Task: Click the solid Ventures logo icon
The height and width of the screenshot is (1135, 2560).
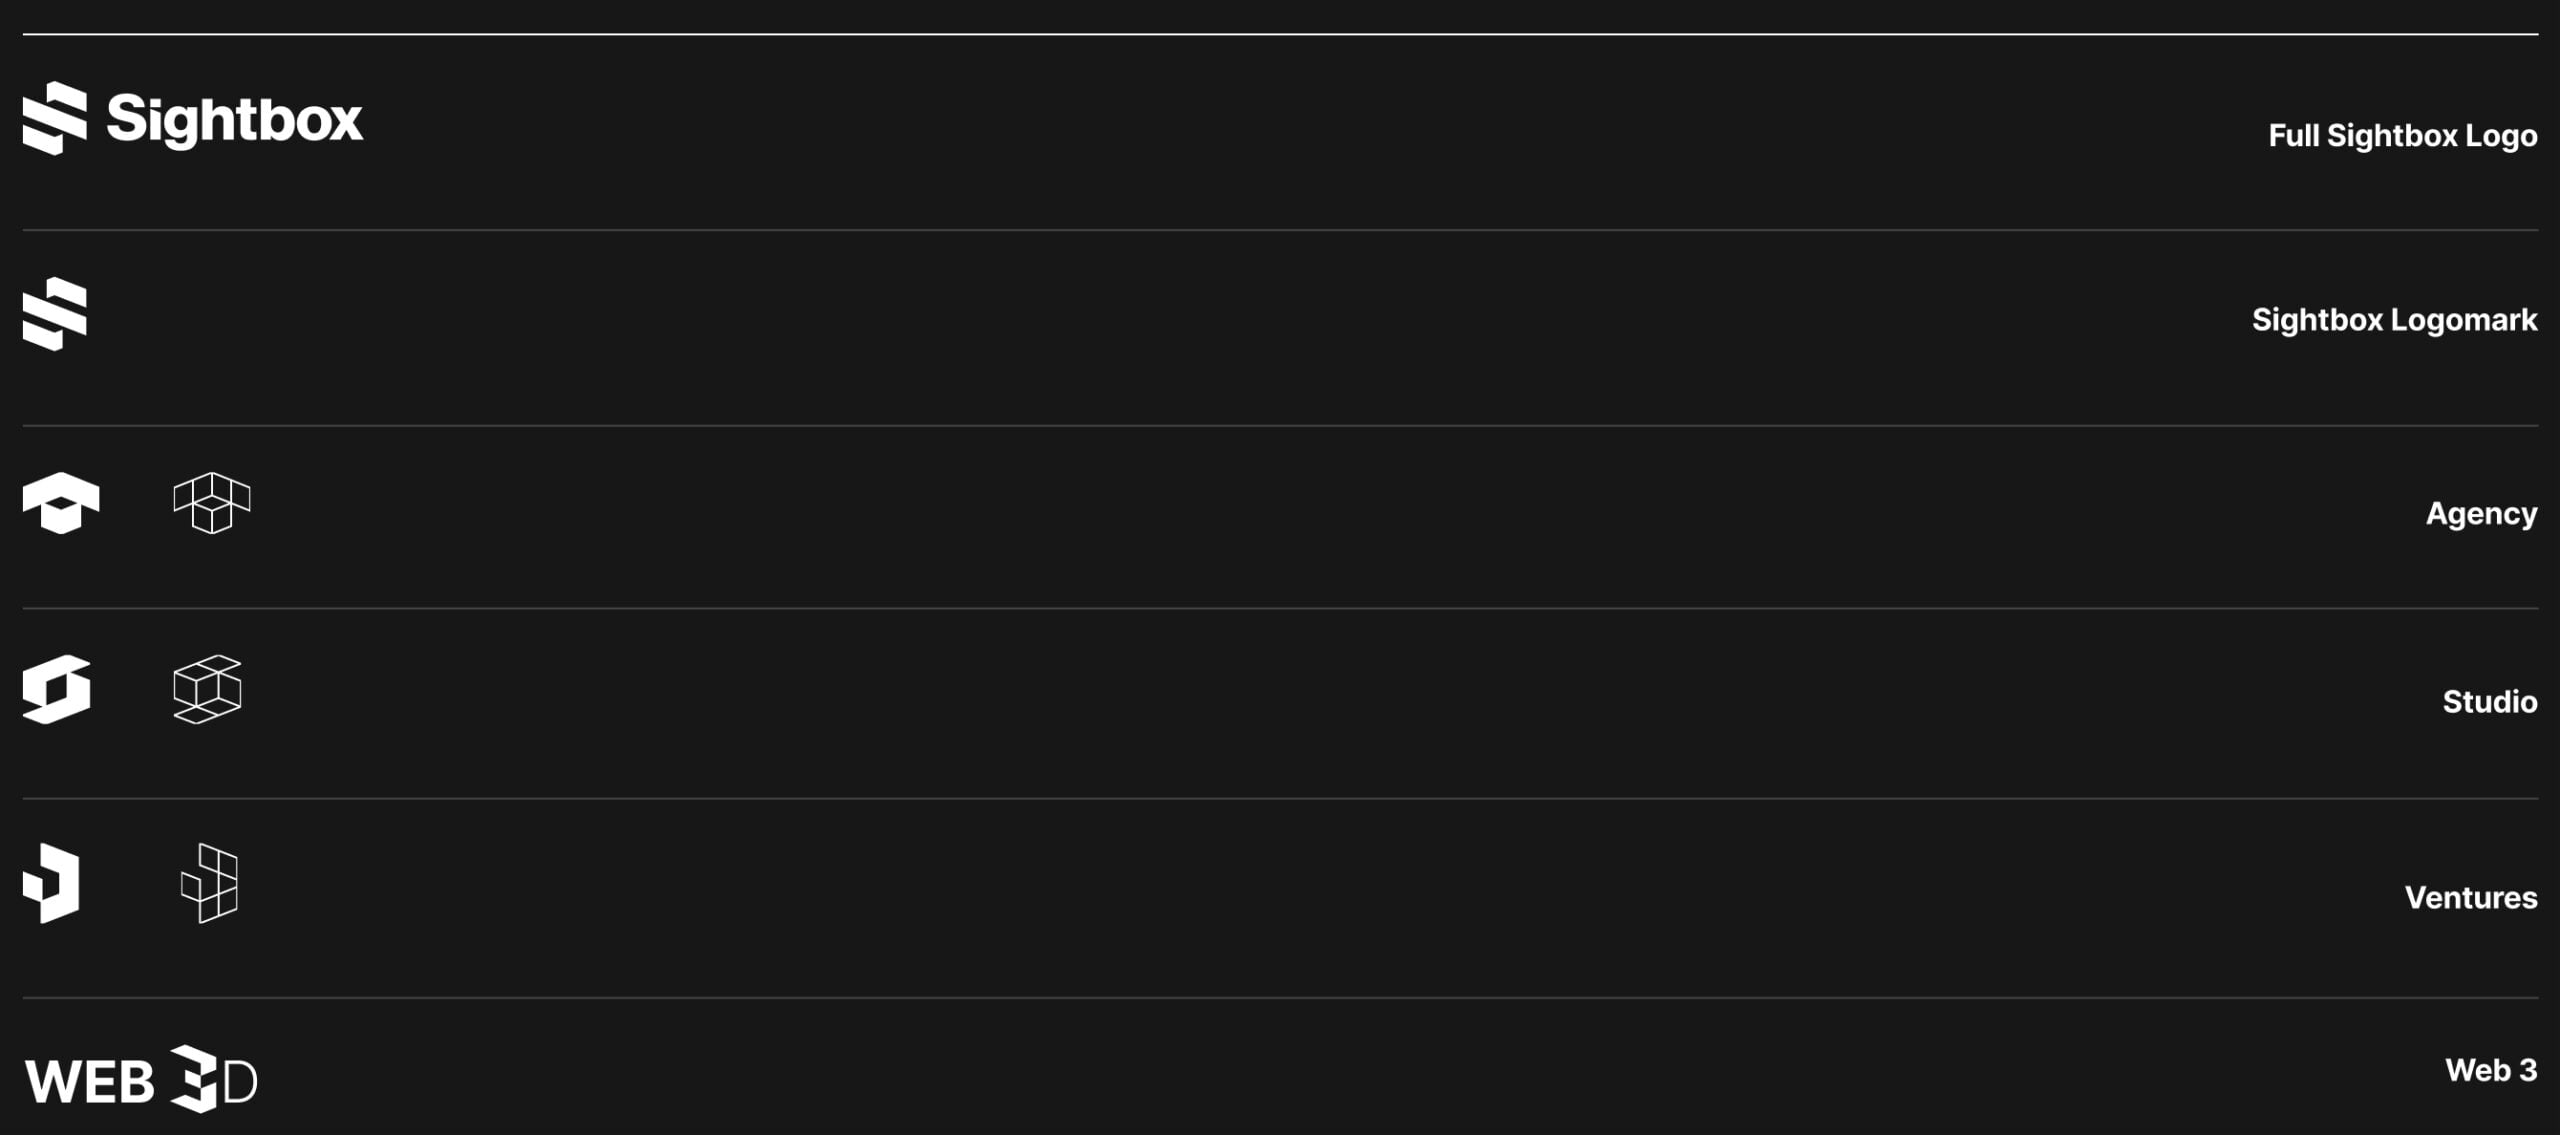Action: coord(51,883)
